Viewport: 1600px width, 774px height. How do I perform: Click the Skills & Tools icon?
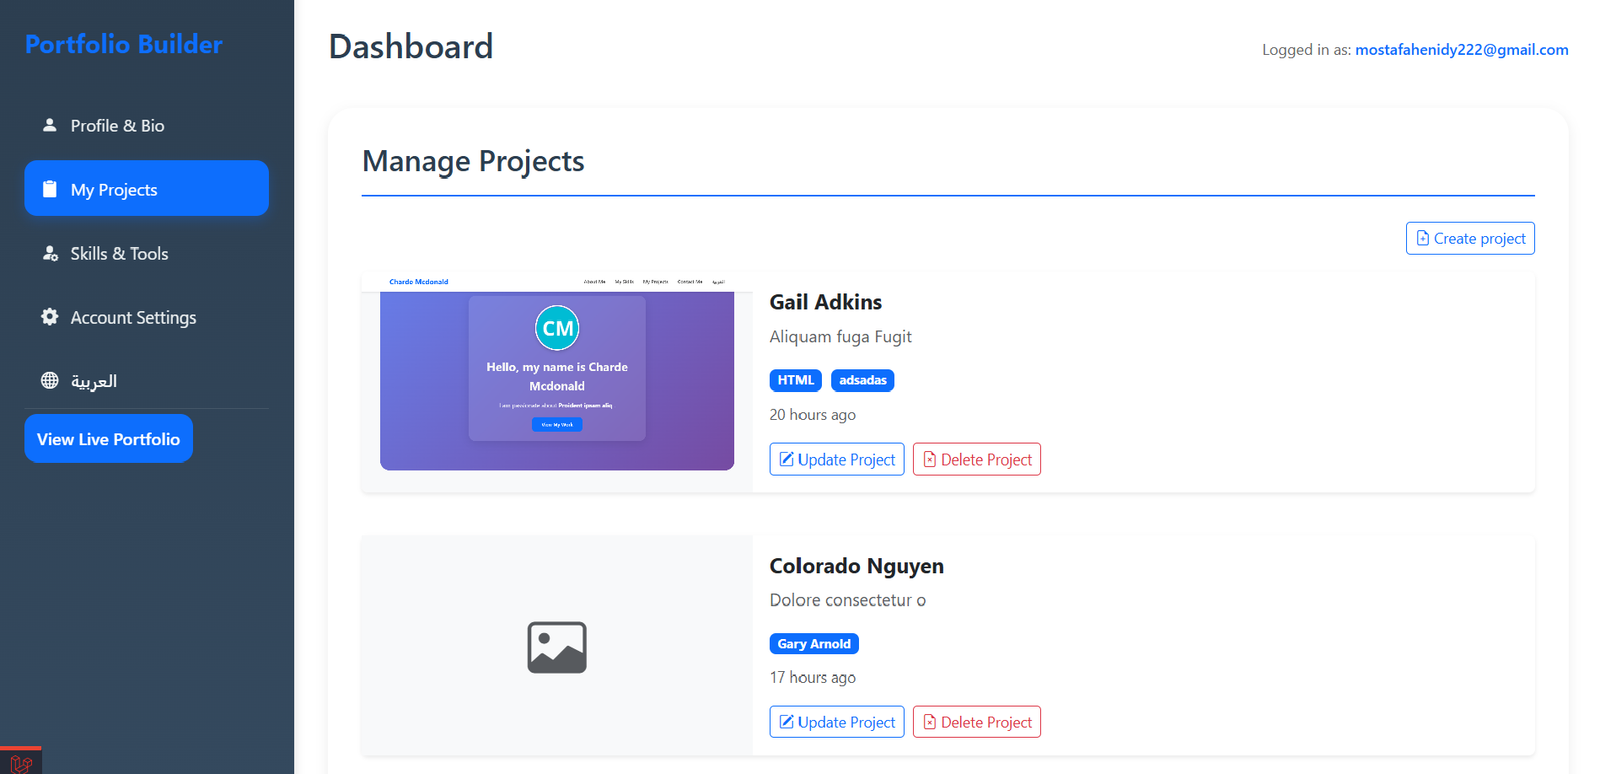click(49, 253)
